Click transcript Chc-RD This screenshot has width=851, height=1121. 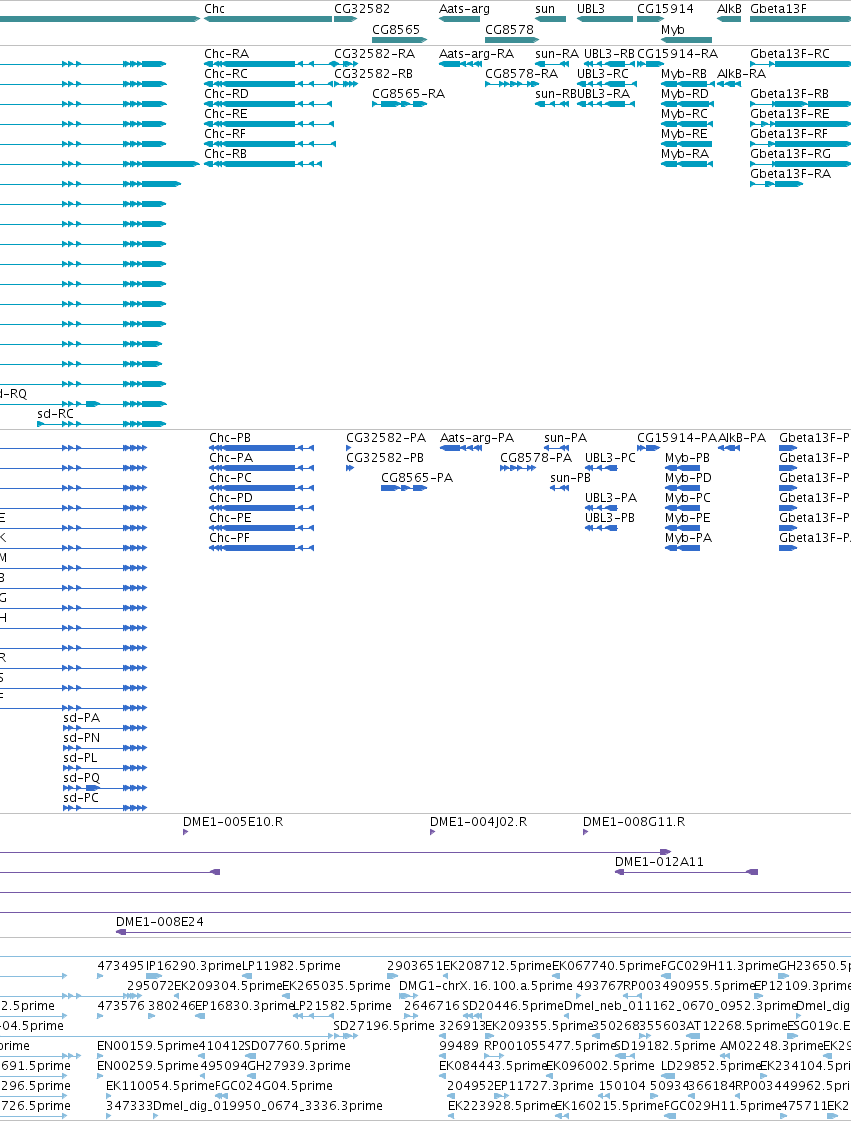pyautogui.click(x=227, y=94)
